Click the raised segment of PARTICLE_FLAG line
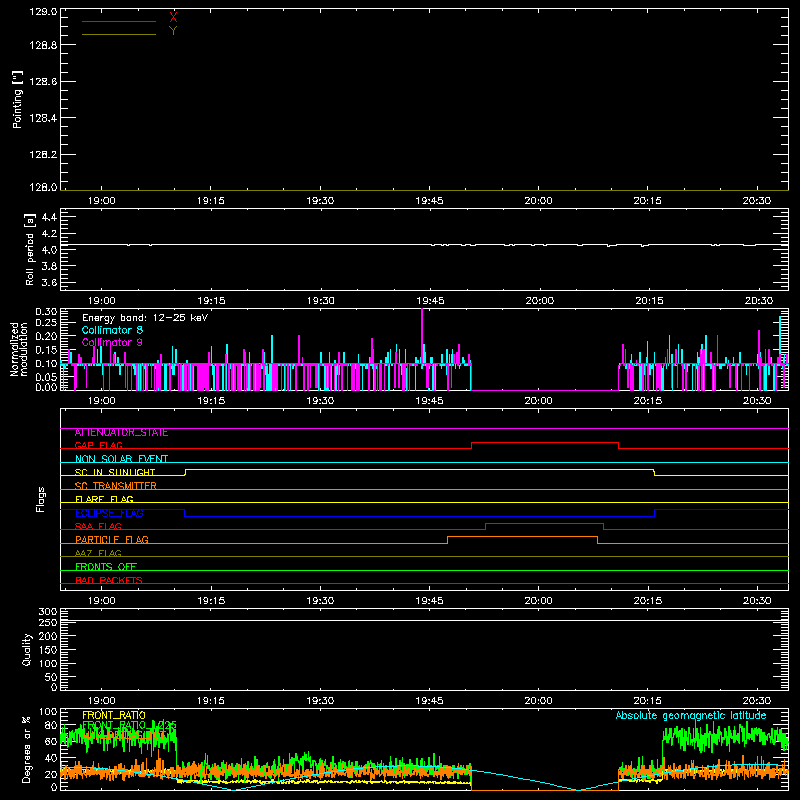The height and width of the screenshot is (800, 800). pyautogui.click(x=522, y=537)
